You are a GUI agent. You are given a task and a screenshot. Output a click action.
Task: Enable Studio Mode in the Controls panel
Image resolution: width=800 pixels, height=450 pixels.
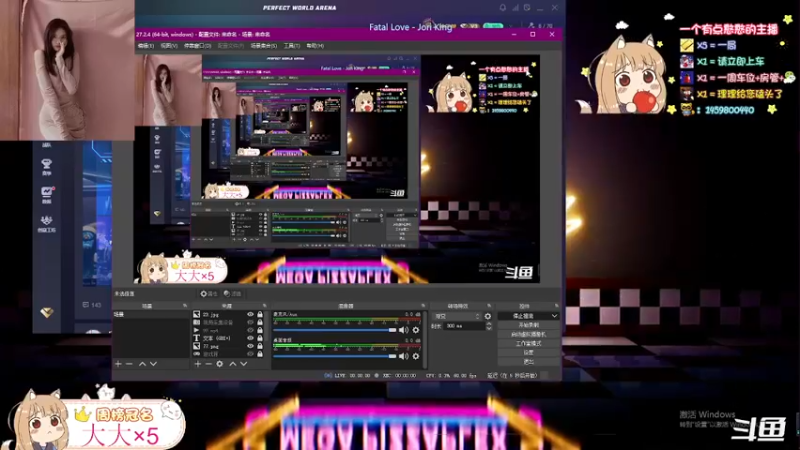point(529,343)
